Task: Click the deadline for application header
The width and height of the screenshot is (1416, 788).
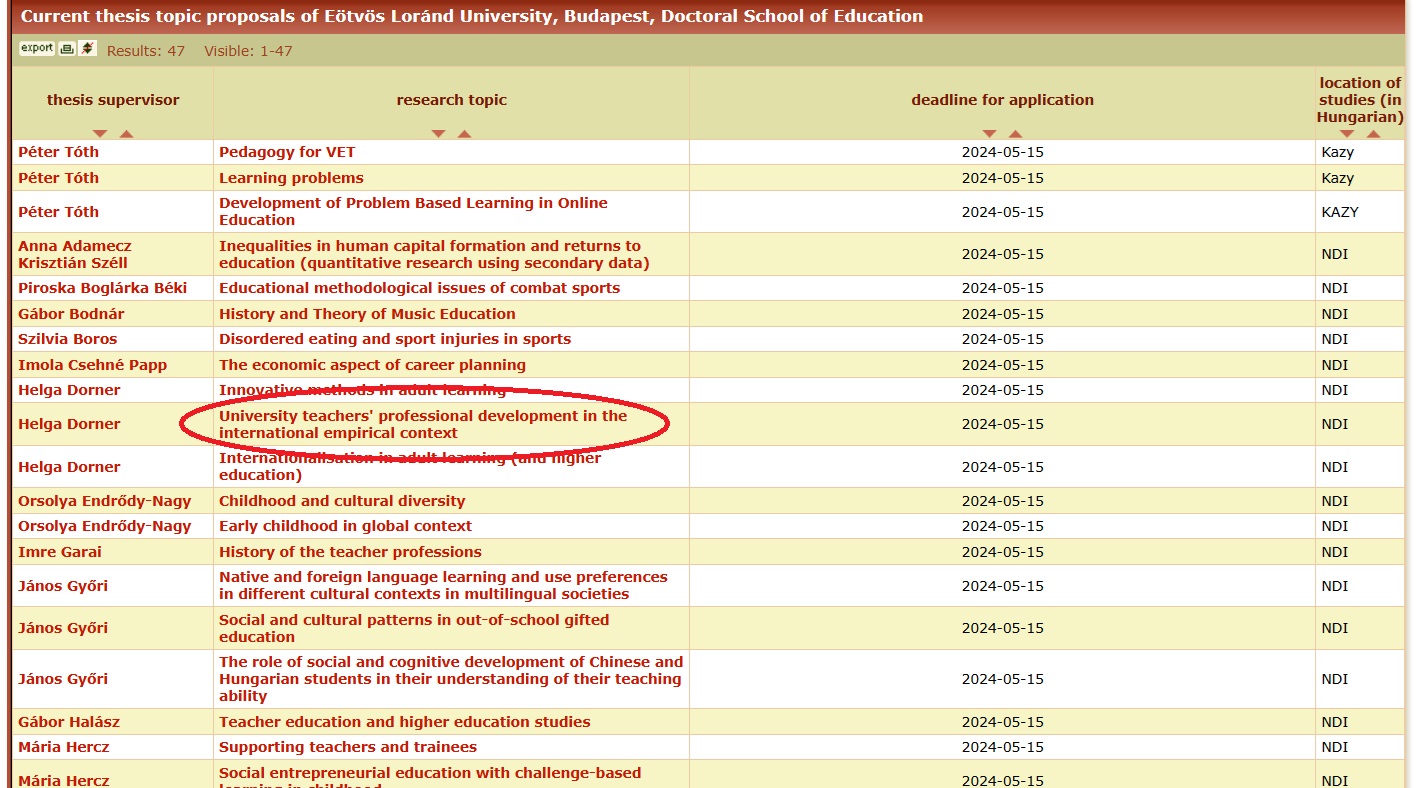Action: tap(1002, 100)
